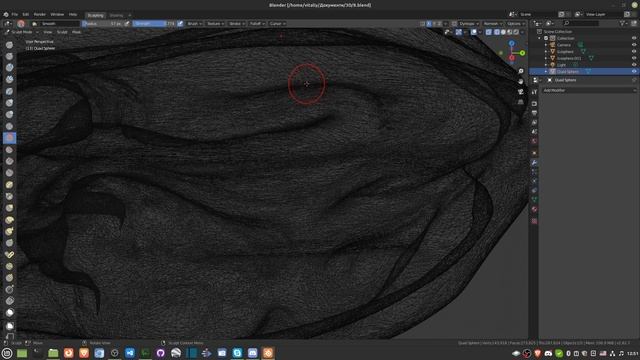
Task: Click the outliner search field
Action: [580, 24]
